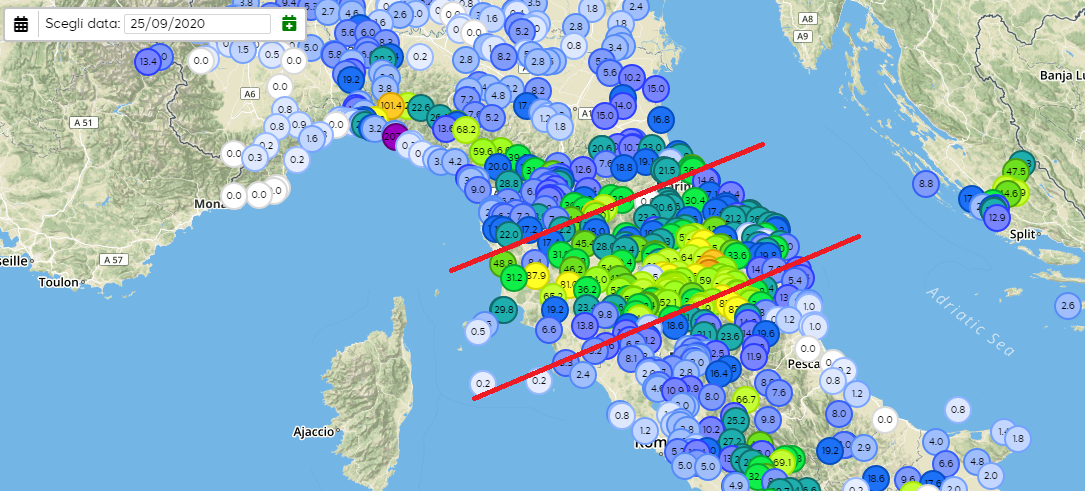
Task: Open the 13.4 marker in the Alps
Action: tap(148, 61)
